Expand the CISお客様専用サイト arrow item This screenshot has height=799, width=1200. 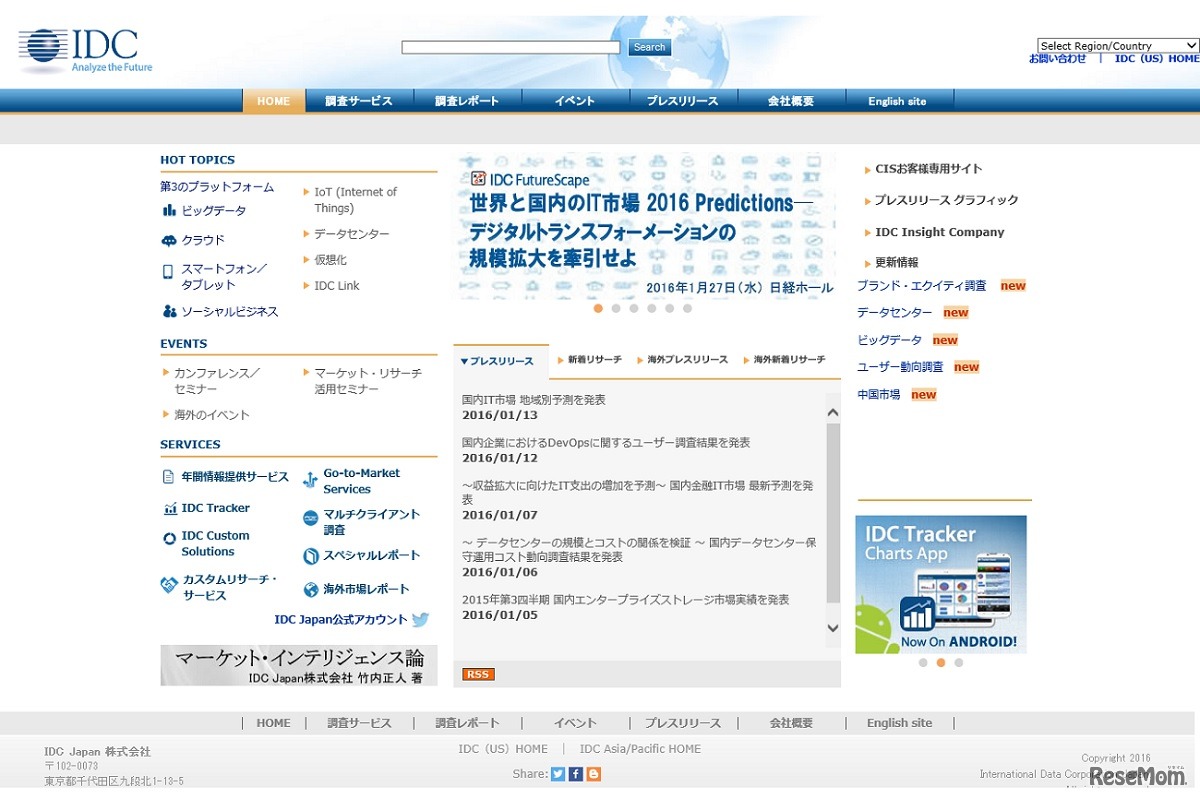point(868,170)
